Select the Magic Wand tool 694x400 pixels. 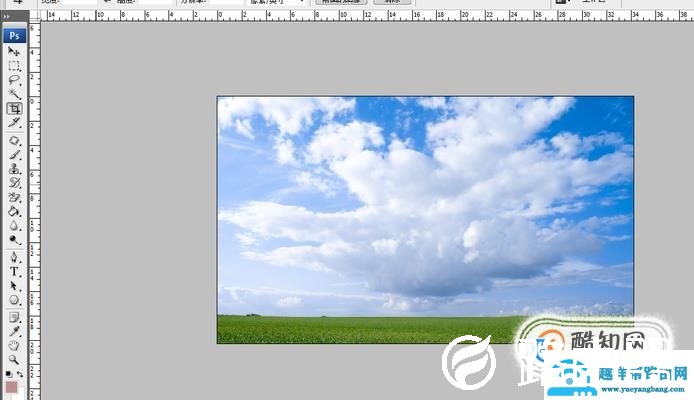click(x=14, y=94)
